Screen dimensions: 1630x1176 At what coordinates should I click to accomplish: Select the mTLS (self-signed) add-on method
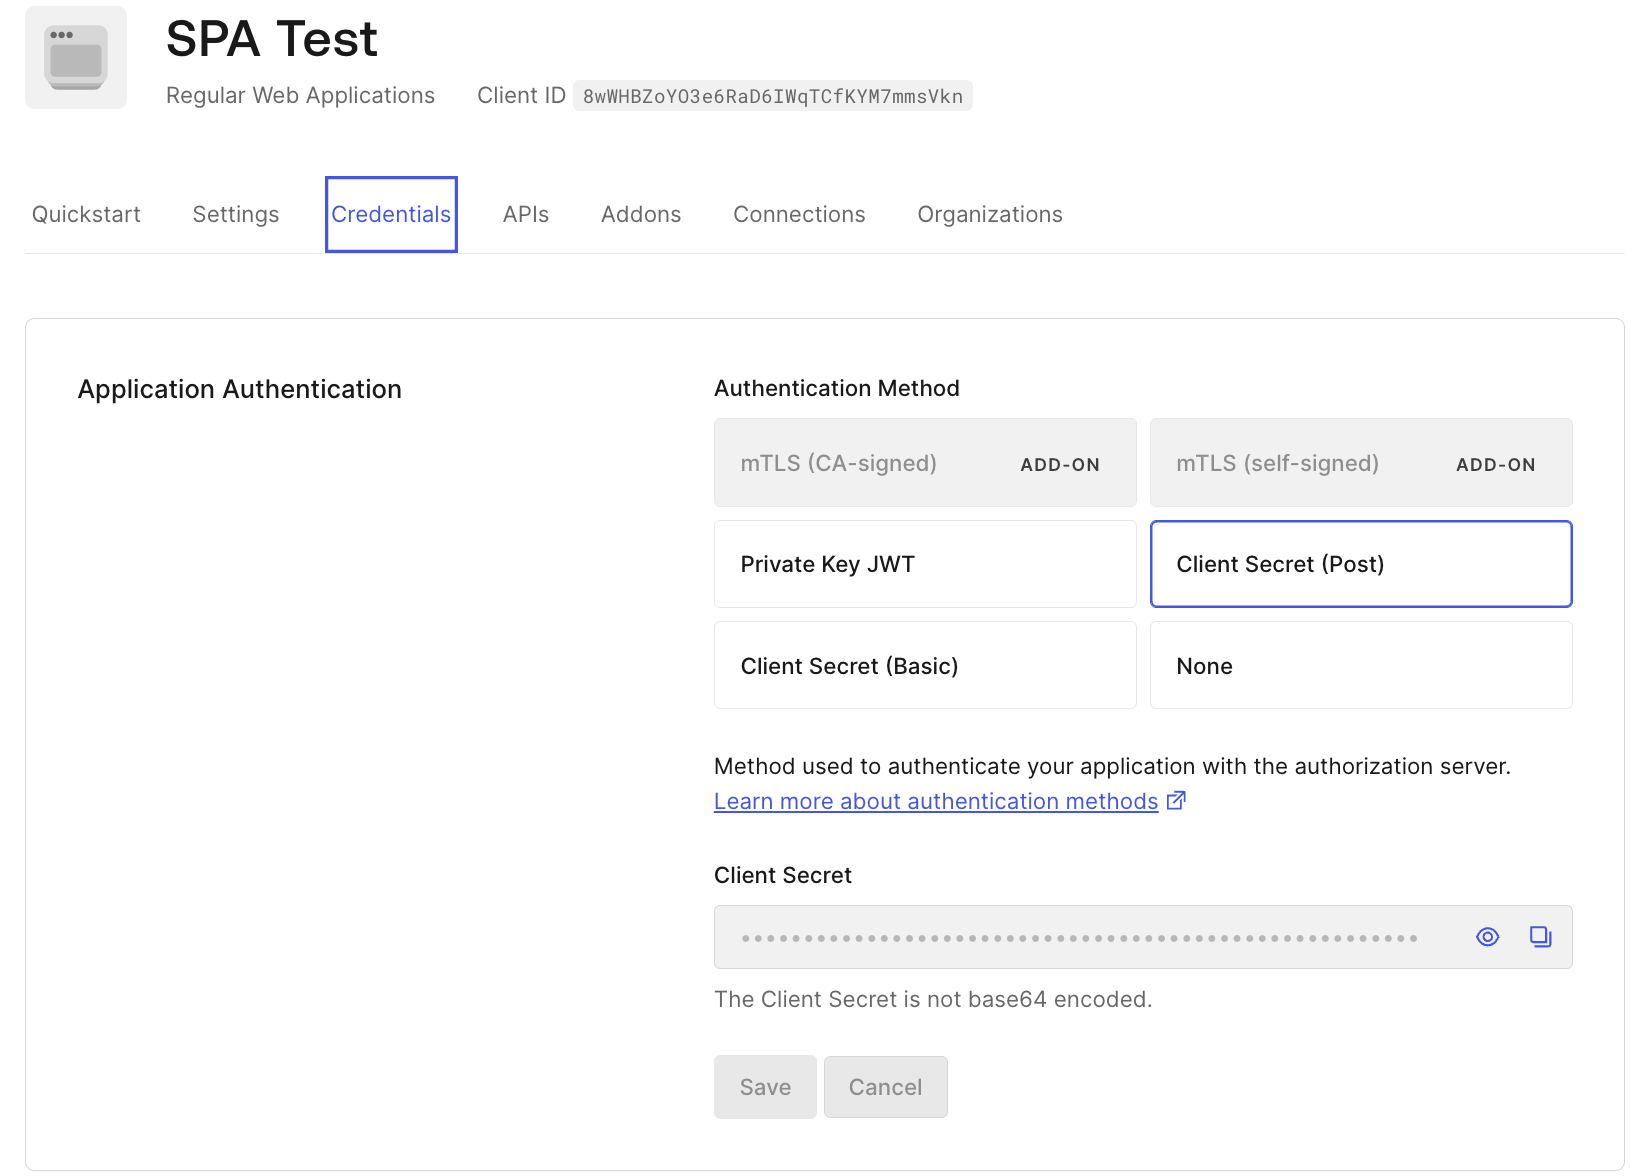pyautogui.click(x=1361, y=462)
